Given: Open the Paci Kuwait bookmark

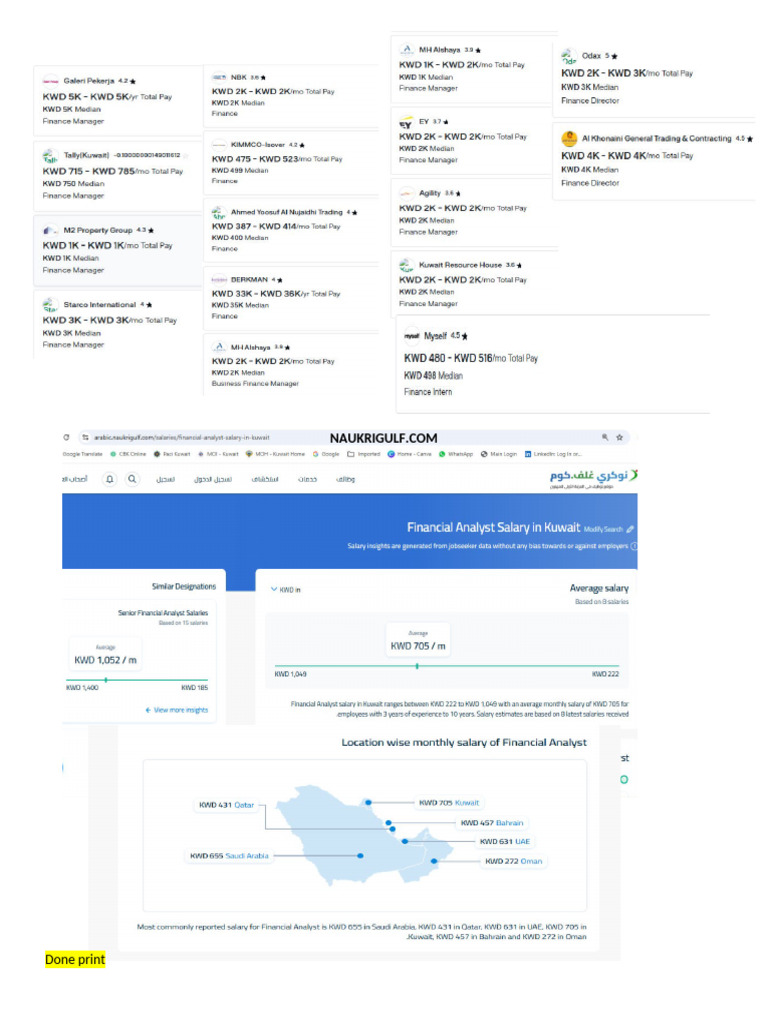Looking at the screenshot, I should tap(172, 454).
